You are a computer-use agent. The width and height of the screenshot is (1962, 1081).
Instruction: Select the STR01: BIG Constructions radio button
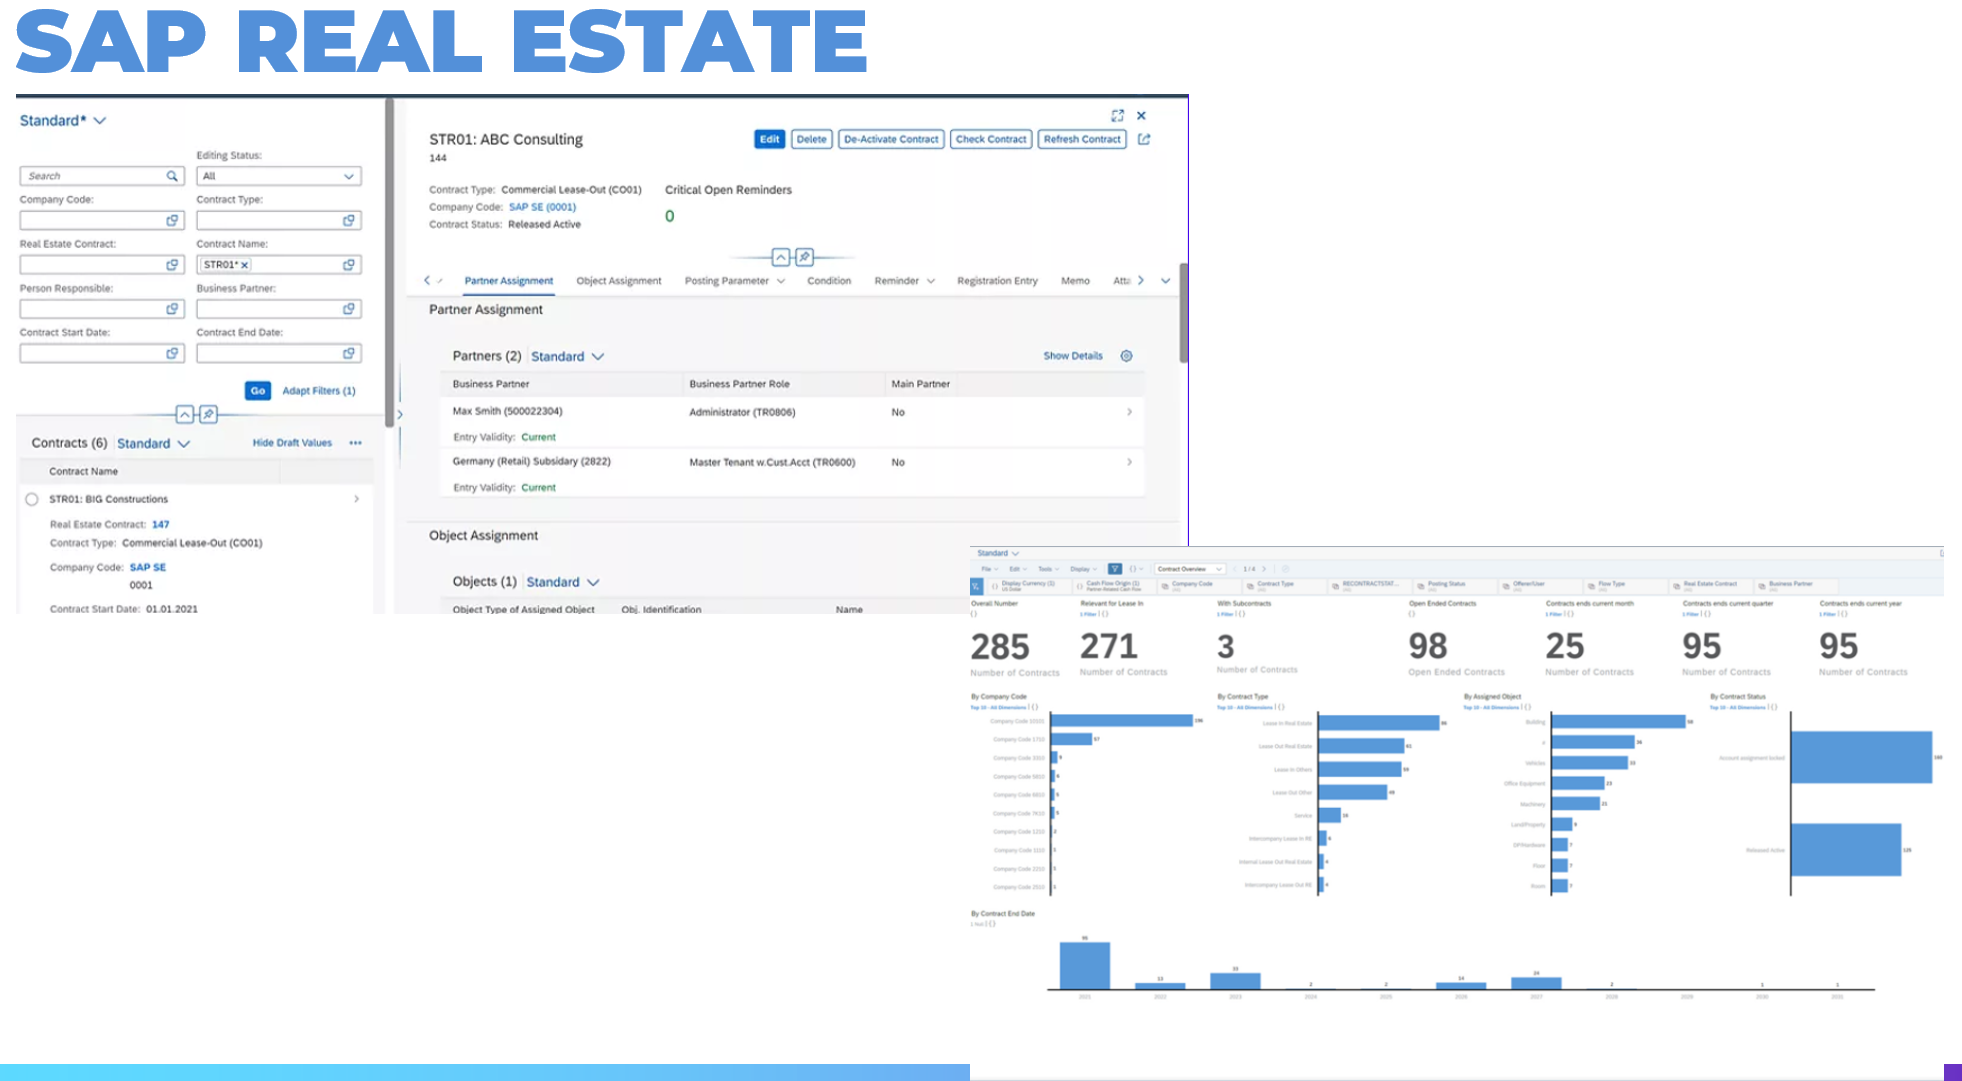point(32,499)
